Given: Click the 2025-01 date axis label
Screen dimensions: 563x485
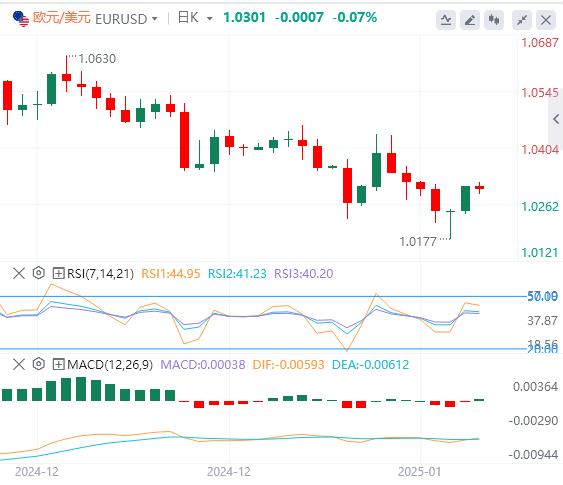Looking at the screenshot, I should click(x=419, y=472).
